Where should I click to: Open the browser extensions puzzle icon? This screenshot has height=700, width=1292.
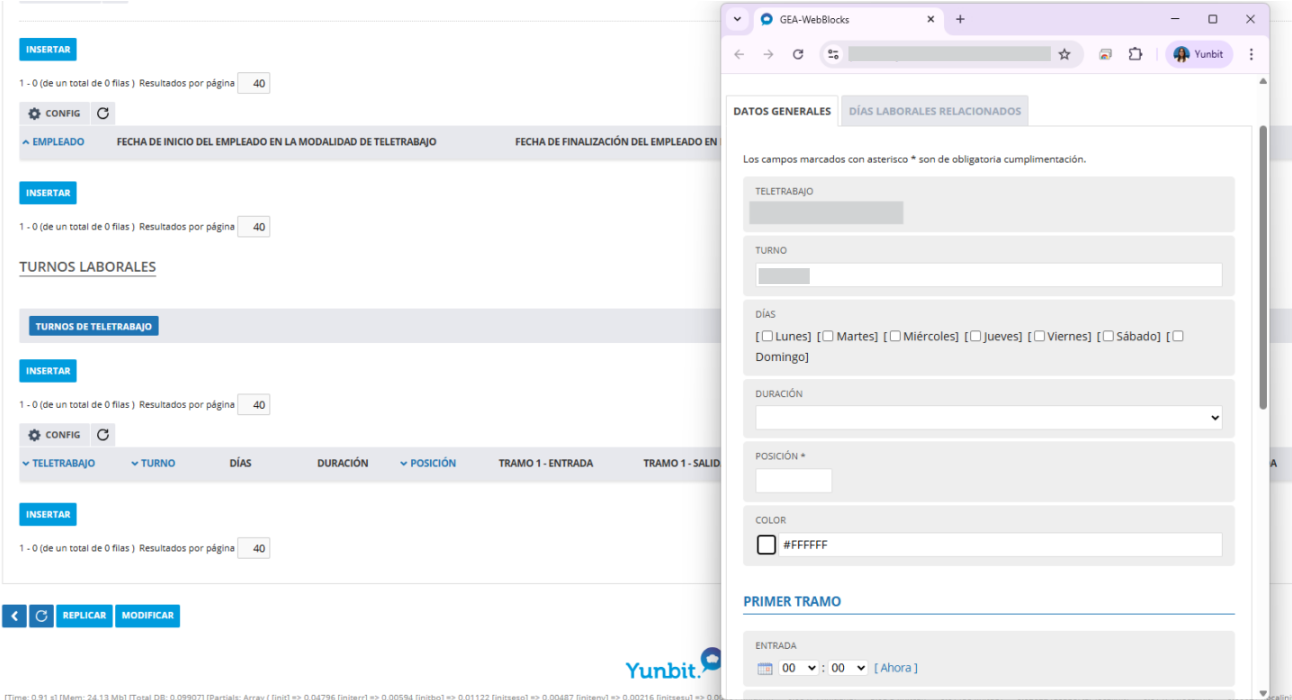click(1135, 55)
